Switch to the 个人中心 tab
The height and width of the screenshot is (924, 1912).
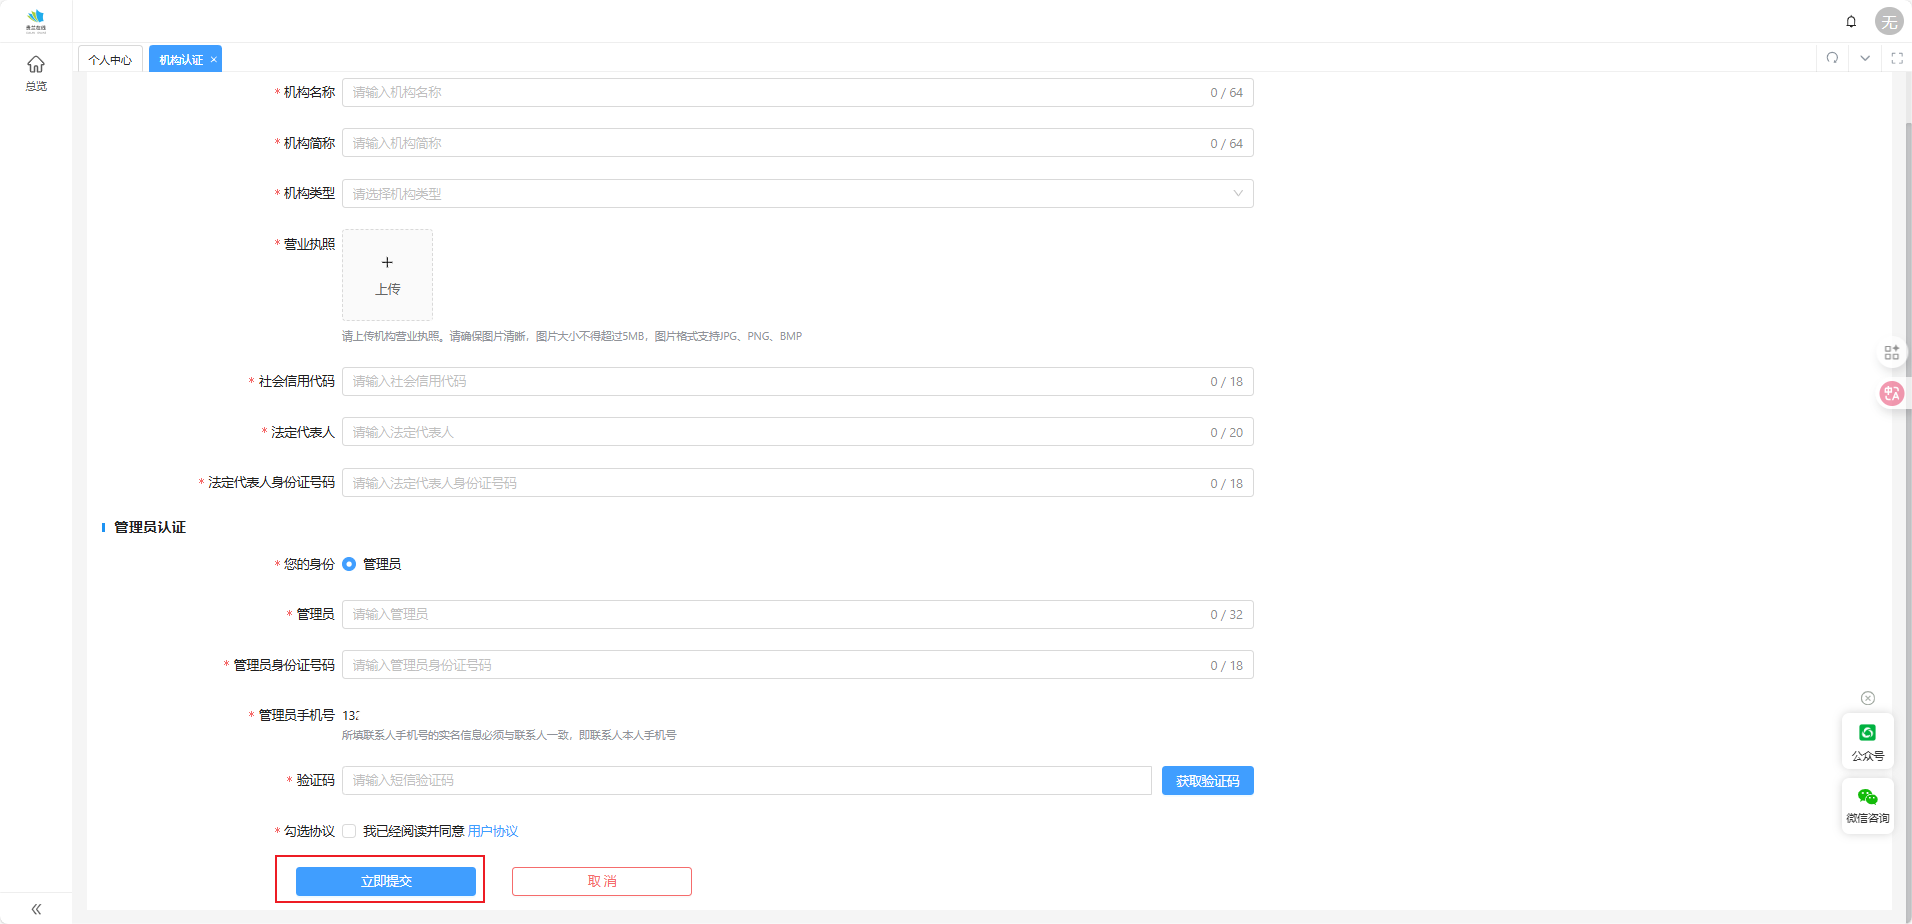click(x=110, y=60)
